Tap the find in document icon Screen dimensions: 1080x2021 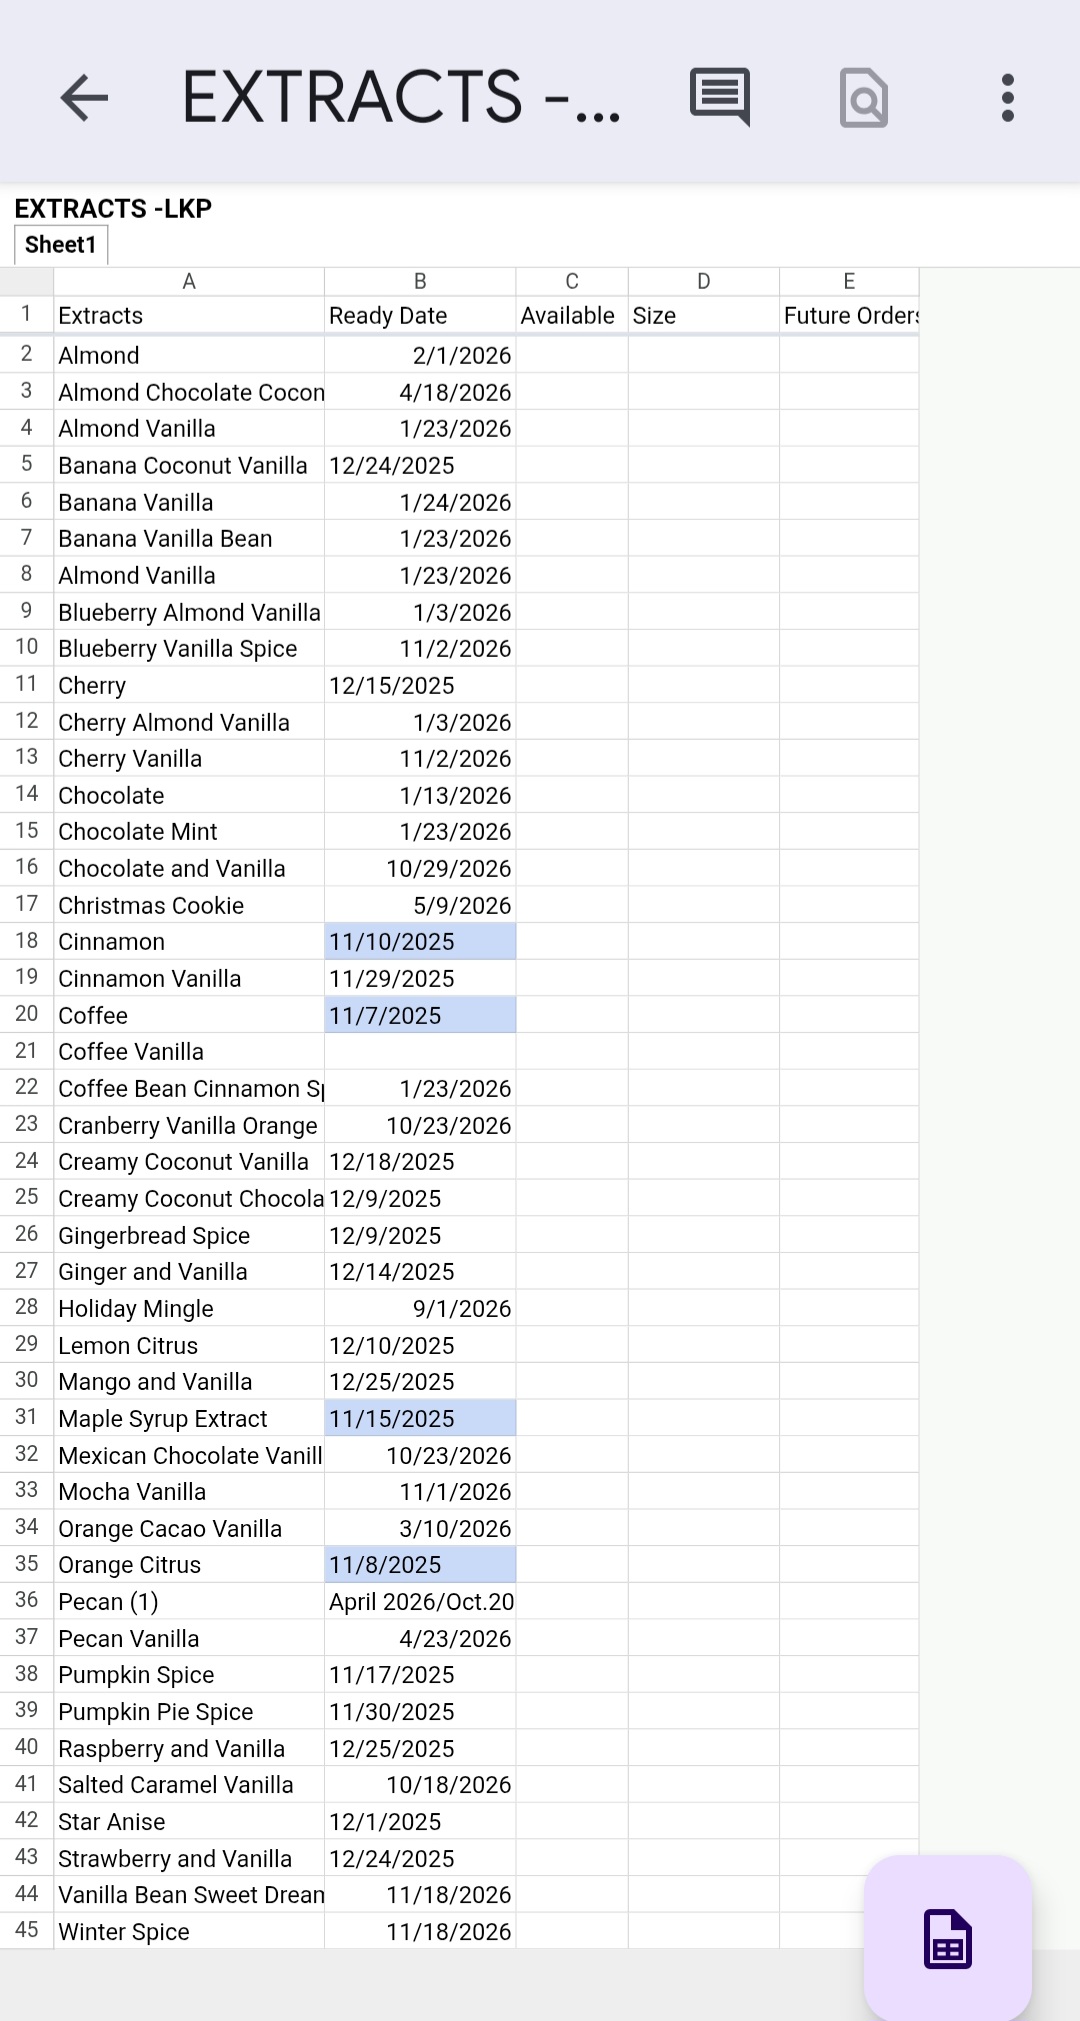[864, 98]
